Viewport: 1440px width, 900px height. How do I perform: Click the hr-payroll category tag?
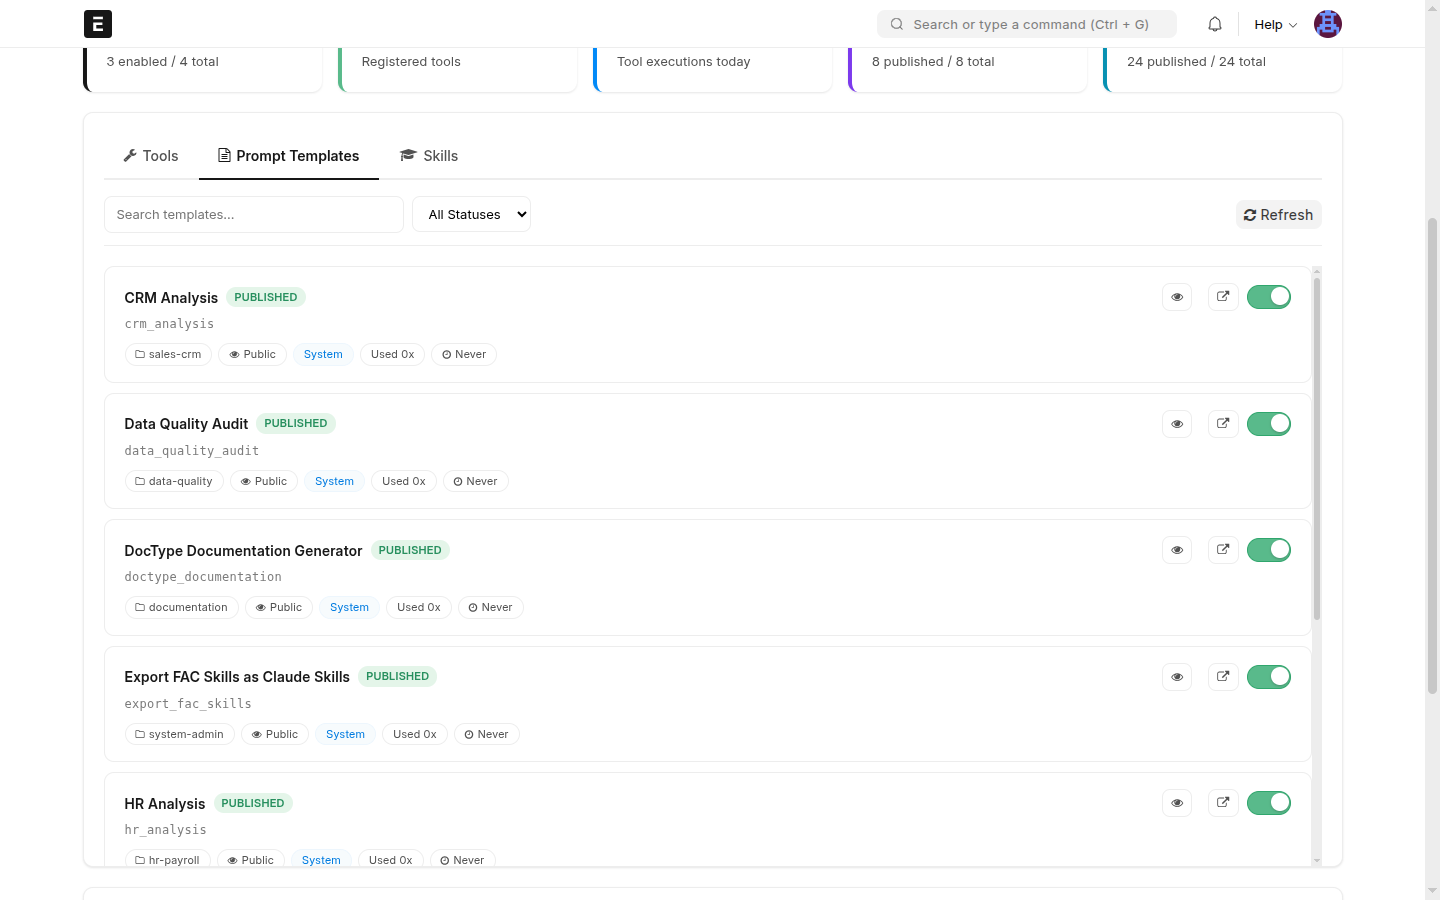point(167,860)
